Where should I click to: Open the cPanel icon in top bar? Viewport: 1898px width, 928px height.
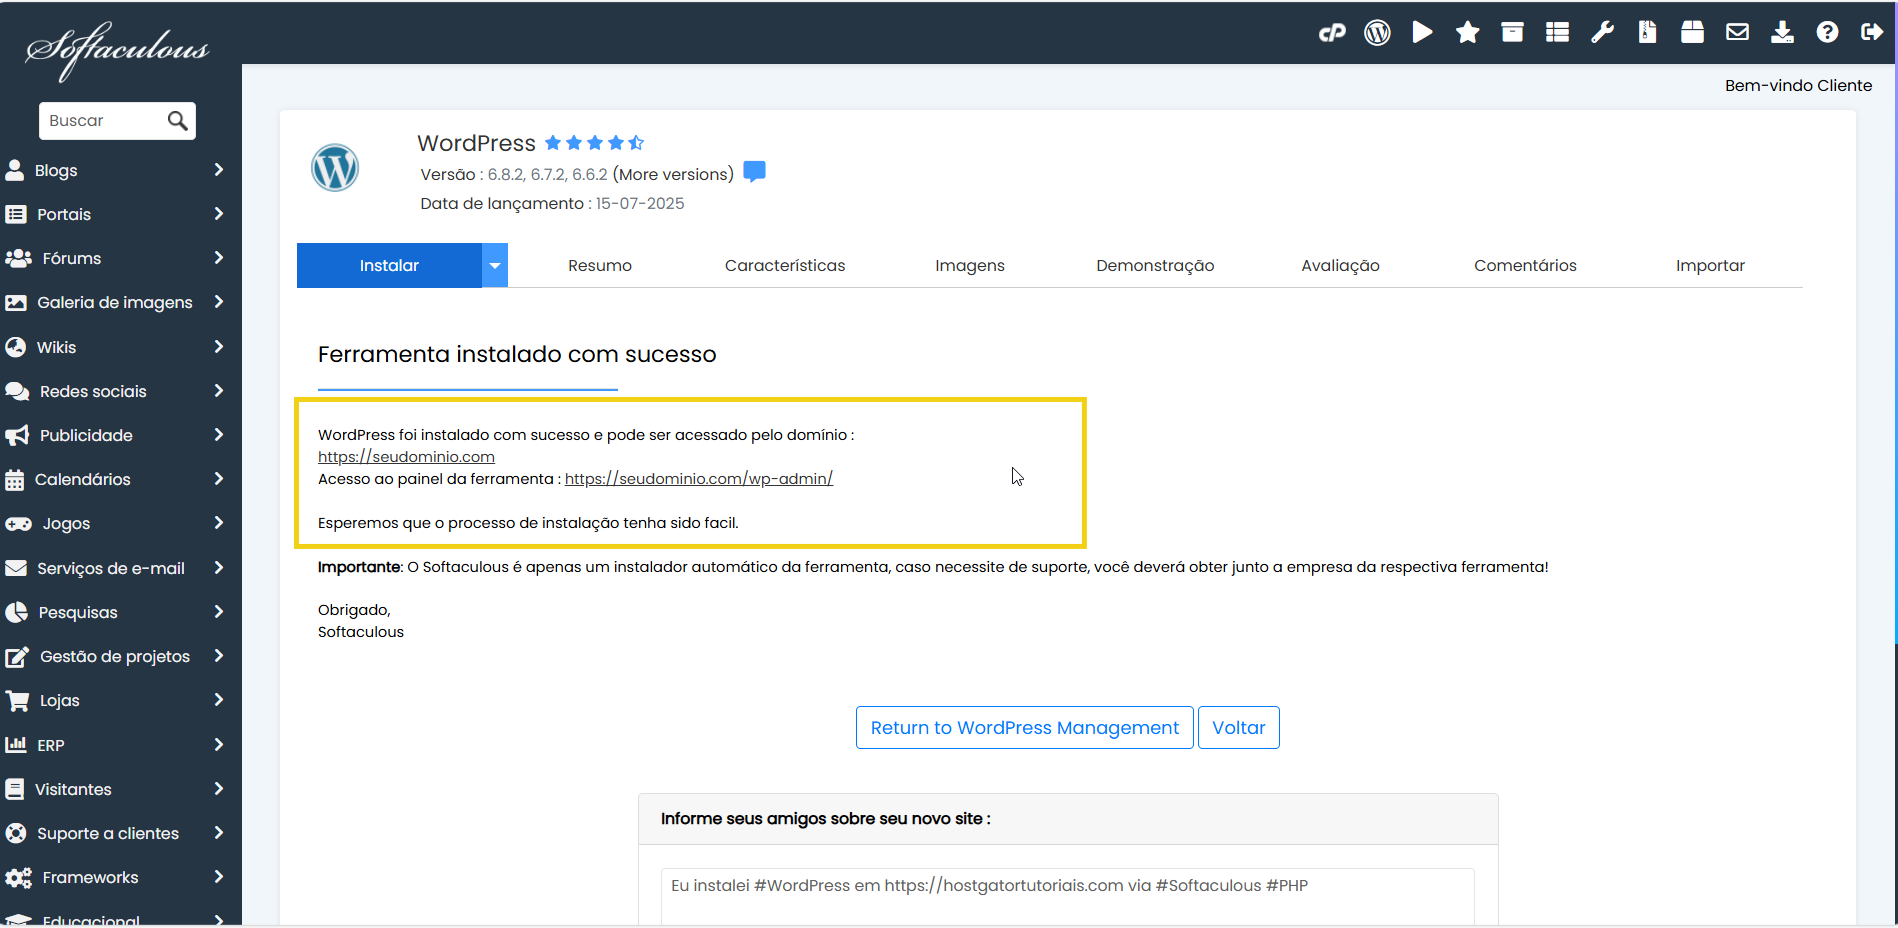coord(1332,33)
